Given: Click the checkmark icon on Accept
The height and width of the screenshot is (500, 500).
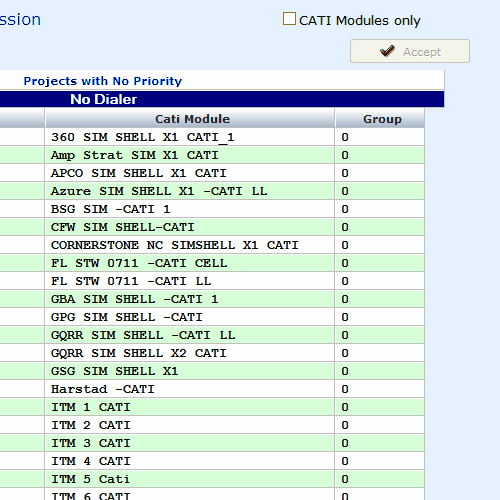Looking at the screenshot, I should click(387, 51).
